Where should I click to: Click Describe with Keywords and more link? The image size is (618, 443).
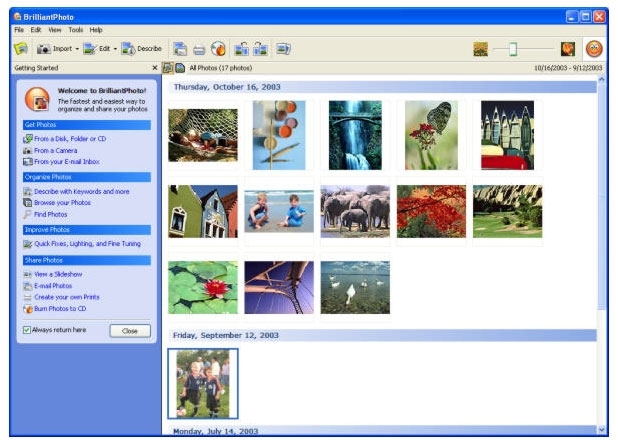(x=82, y=192)
